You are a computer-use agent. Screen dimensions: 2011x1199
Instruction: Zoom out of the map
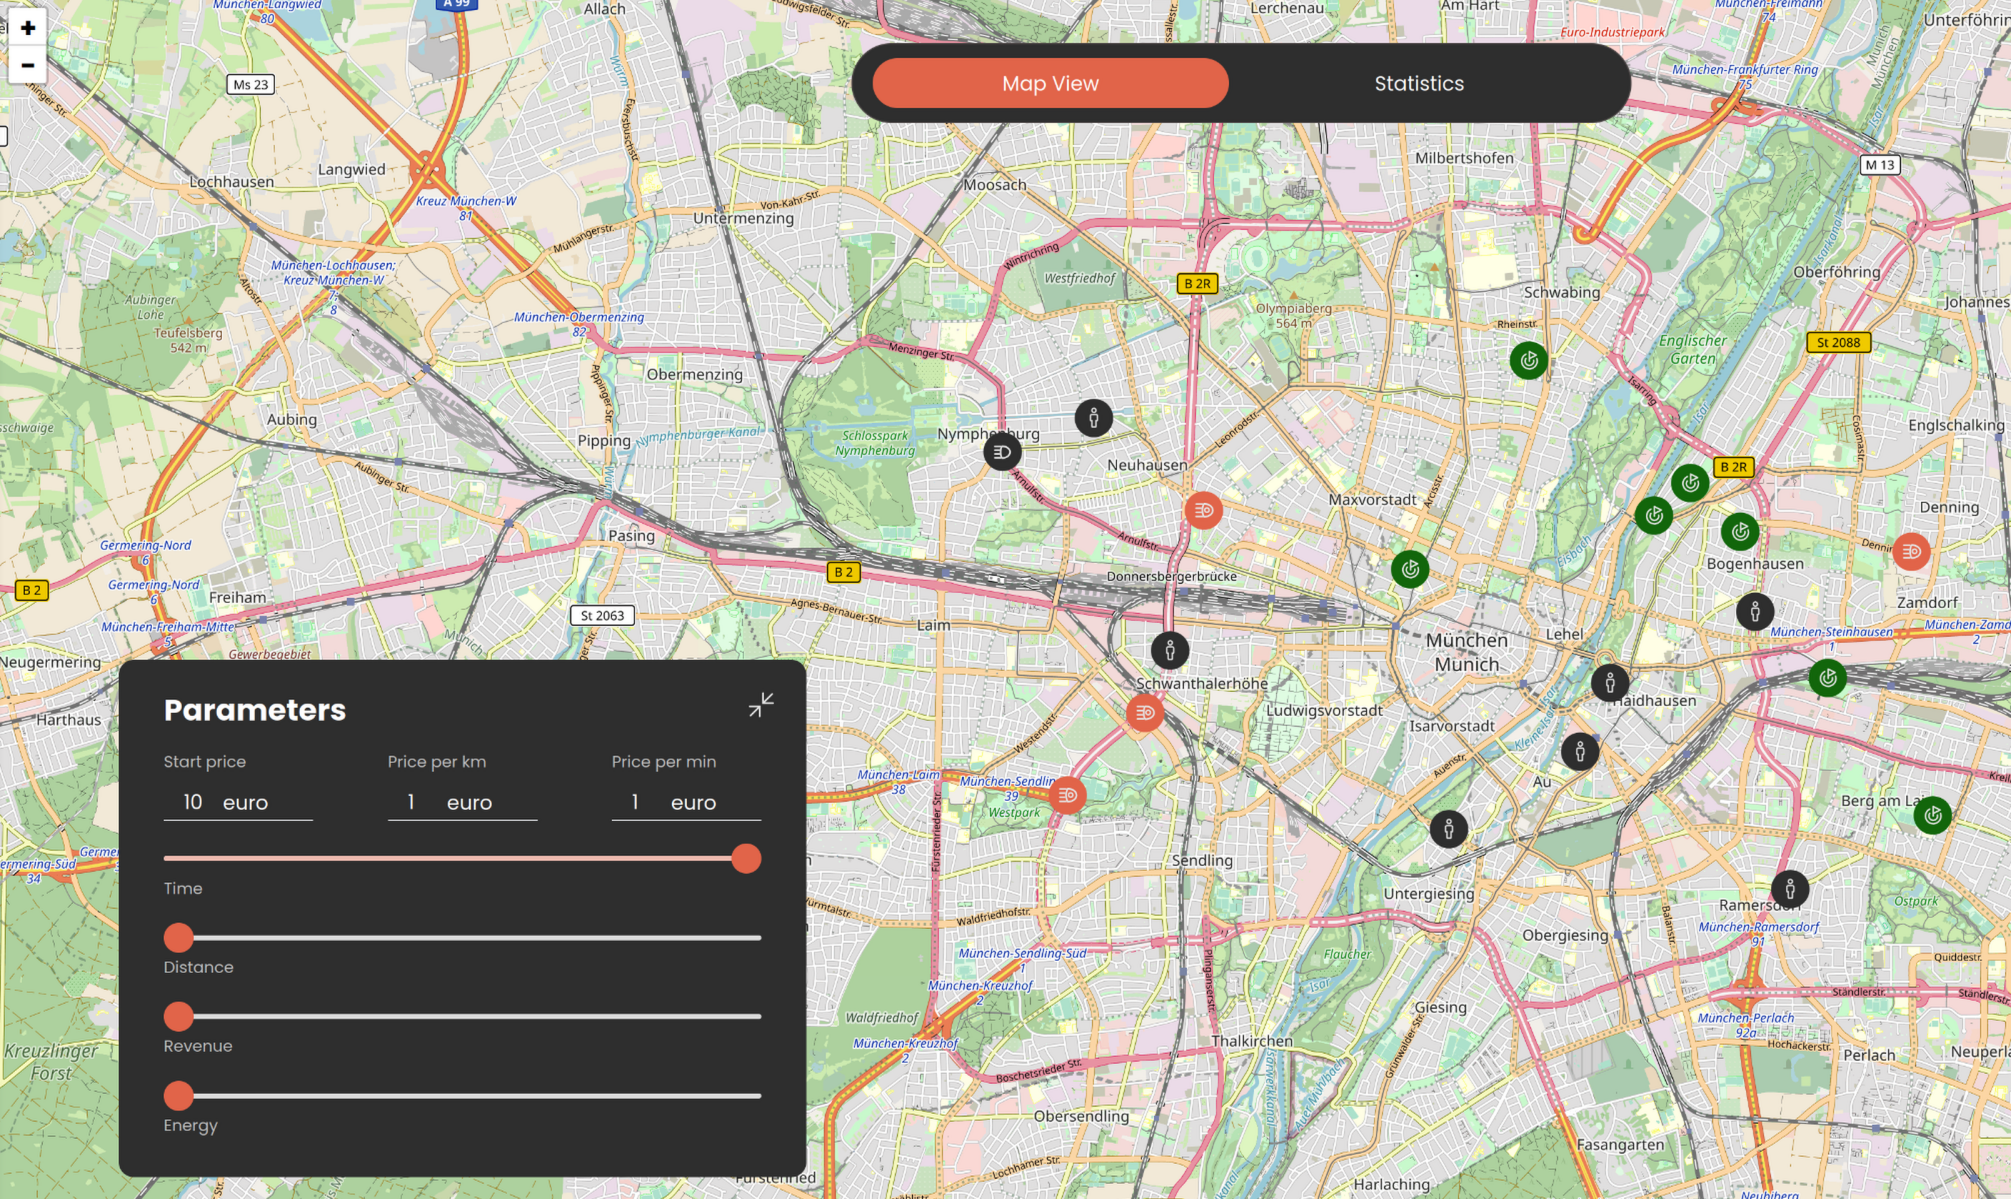[28, 66]
